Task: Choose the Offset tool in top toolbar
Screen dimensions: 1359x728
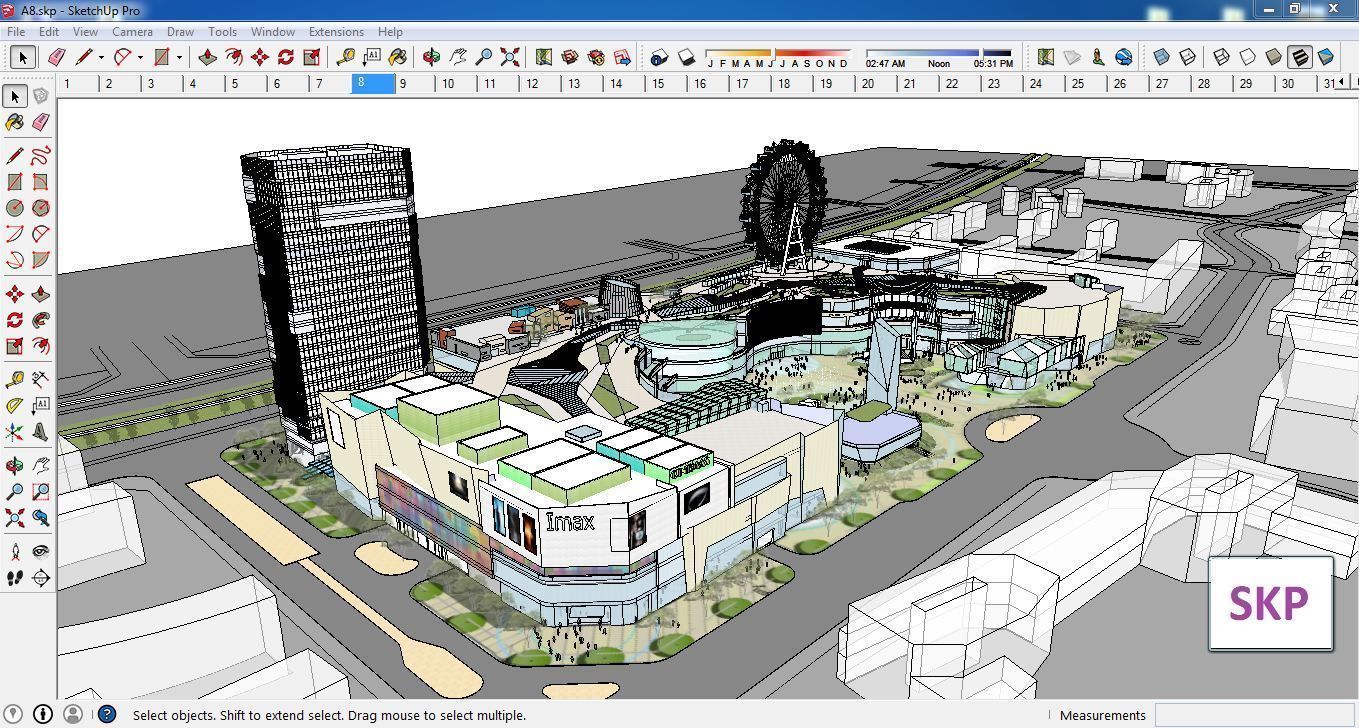Action: 233,58
